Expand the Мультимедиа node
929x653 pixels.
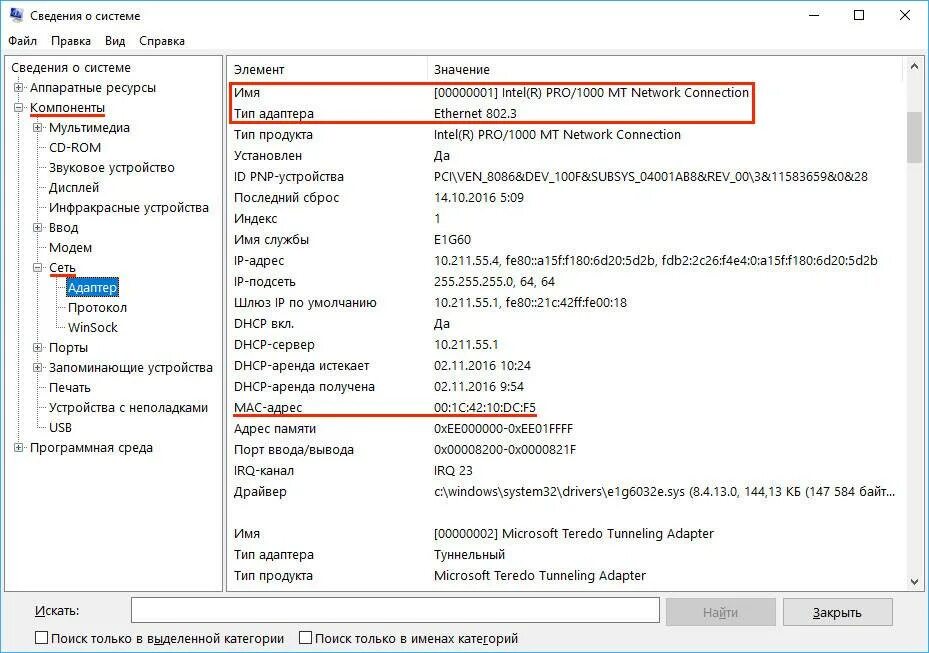click(37, 128)
